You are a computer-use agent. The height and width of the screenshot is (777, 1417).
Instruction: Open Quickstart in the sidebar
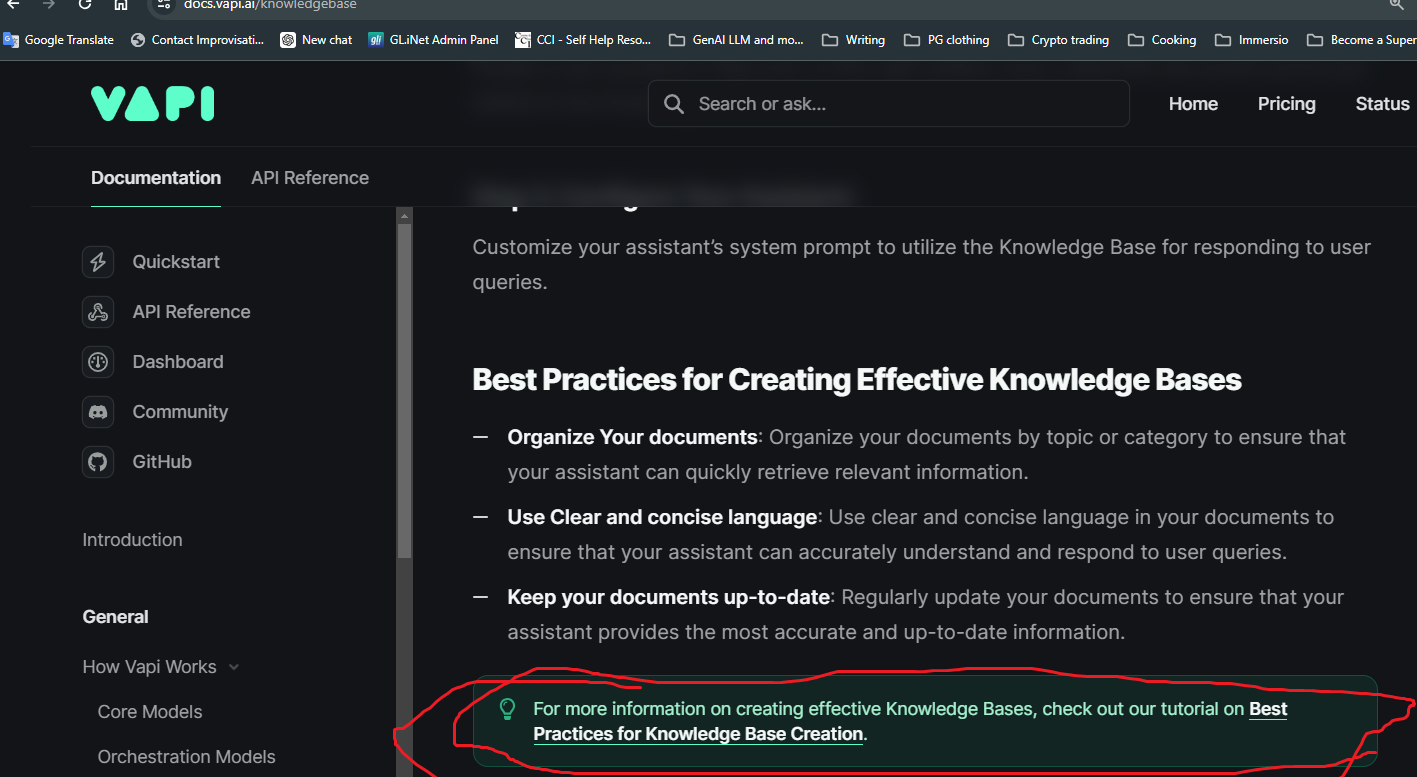pos(176,262)
